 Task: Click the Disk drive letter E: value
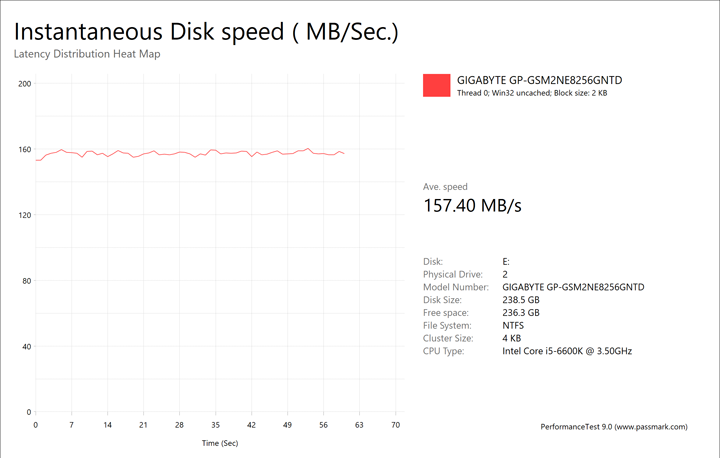click(506, 261)
